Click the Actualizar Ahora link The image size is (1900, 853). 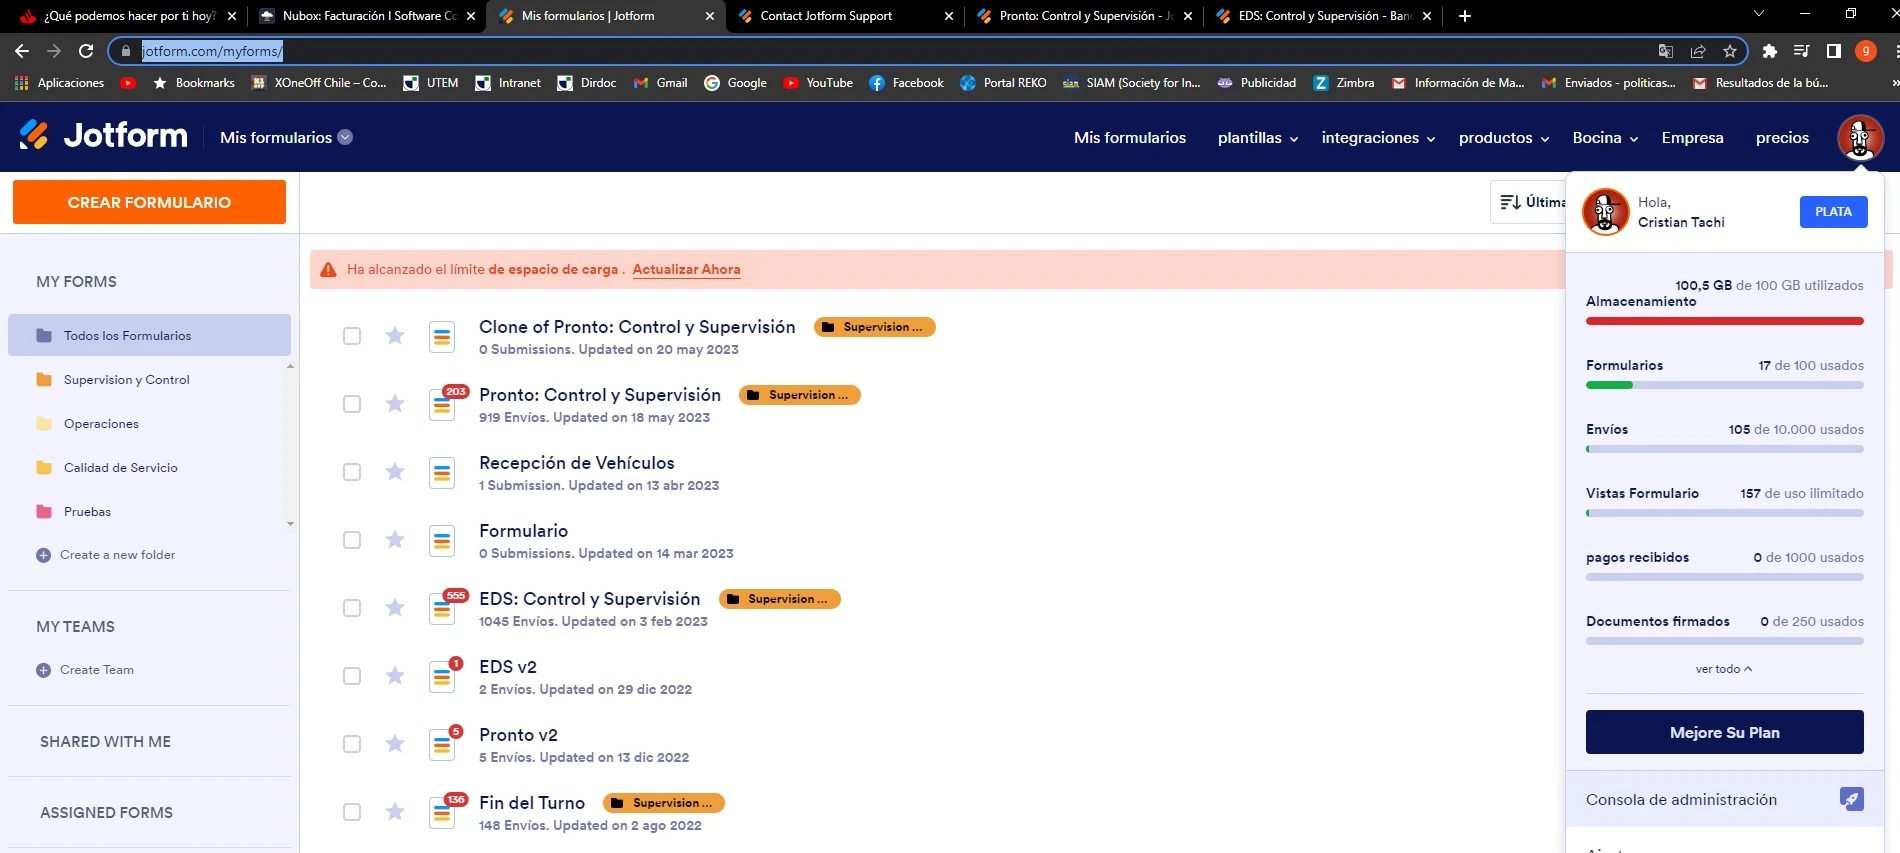[x=686, y=269]
